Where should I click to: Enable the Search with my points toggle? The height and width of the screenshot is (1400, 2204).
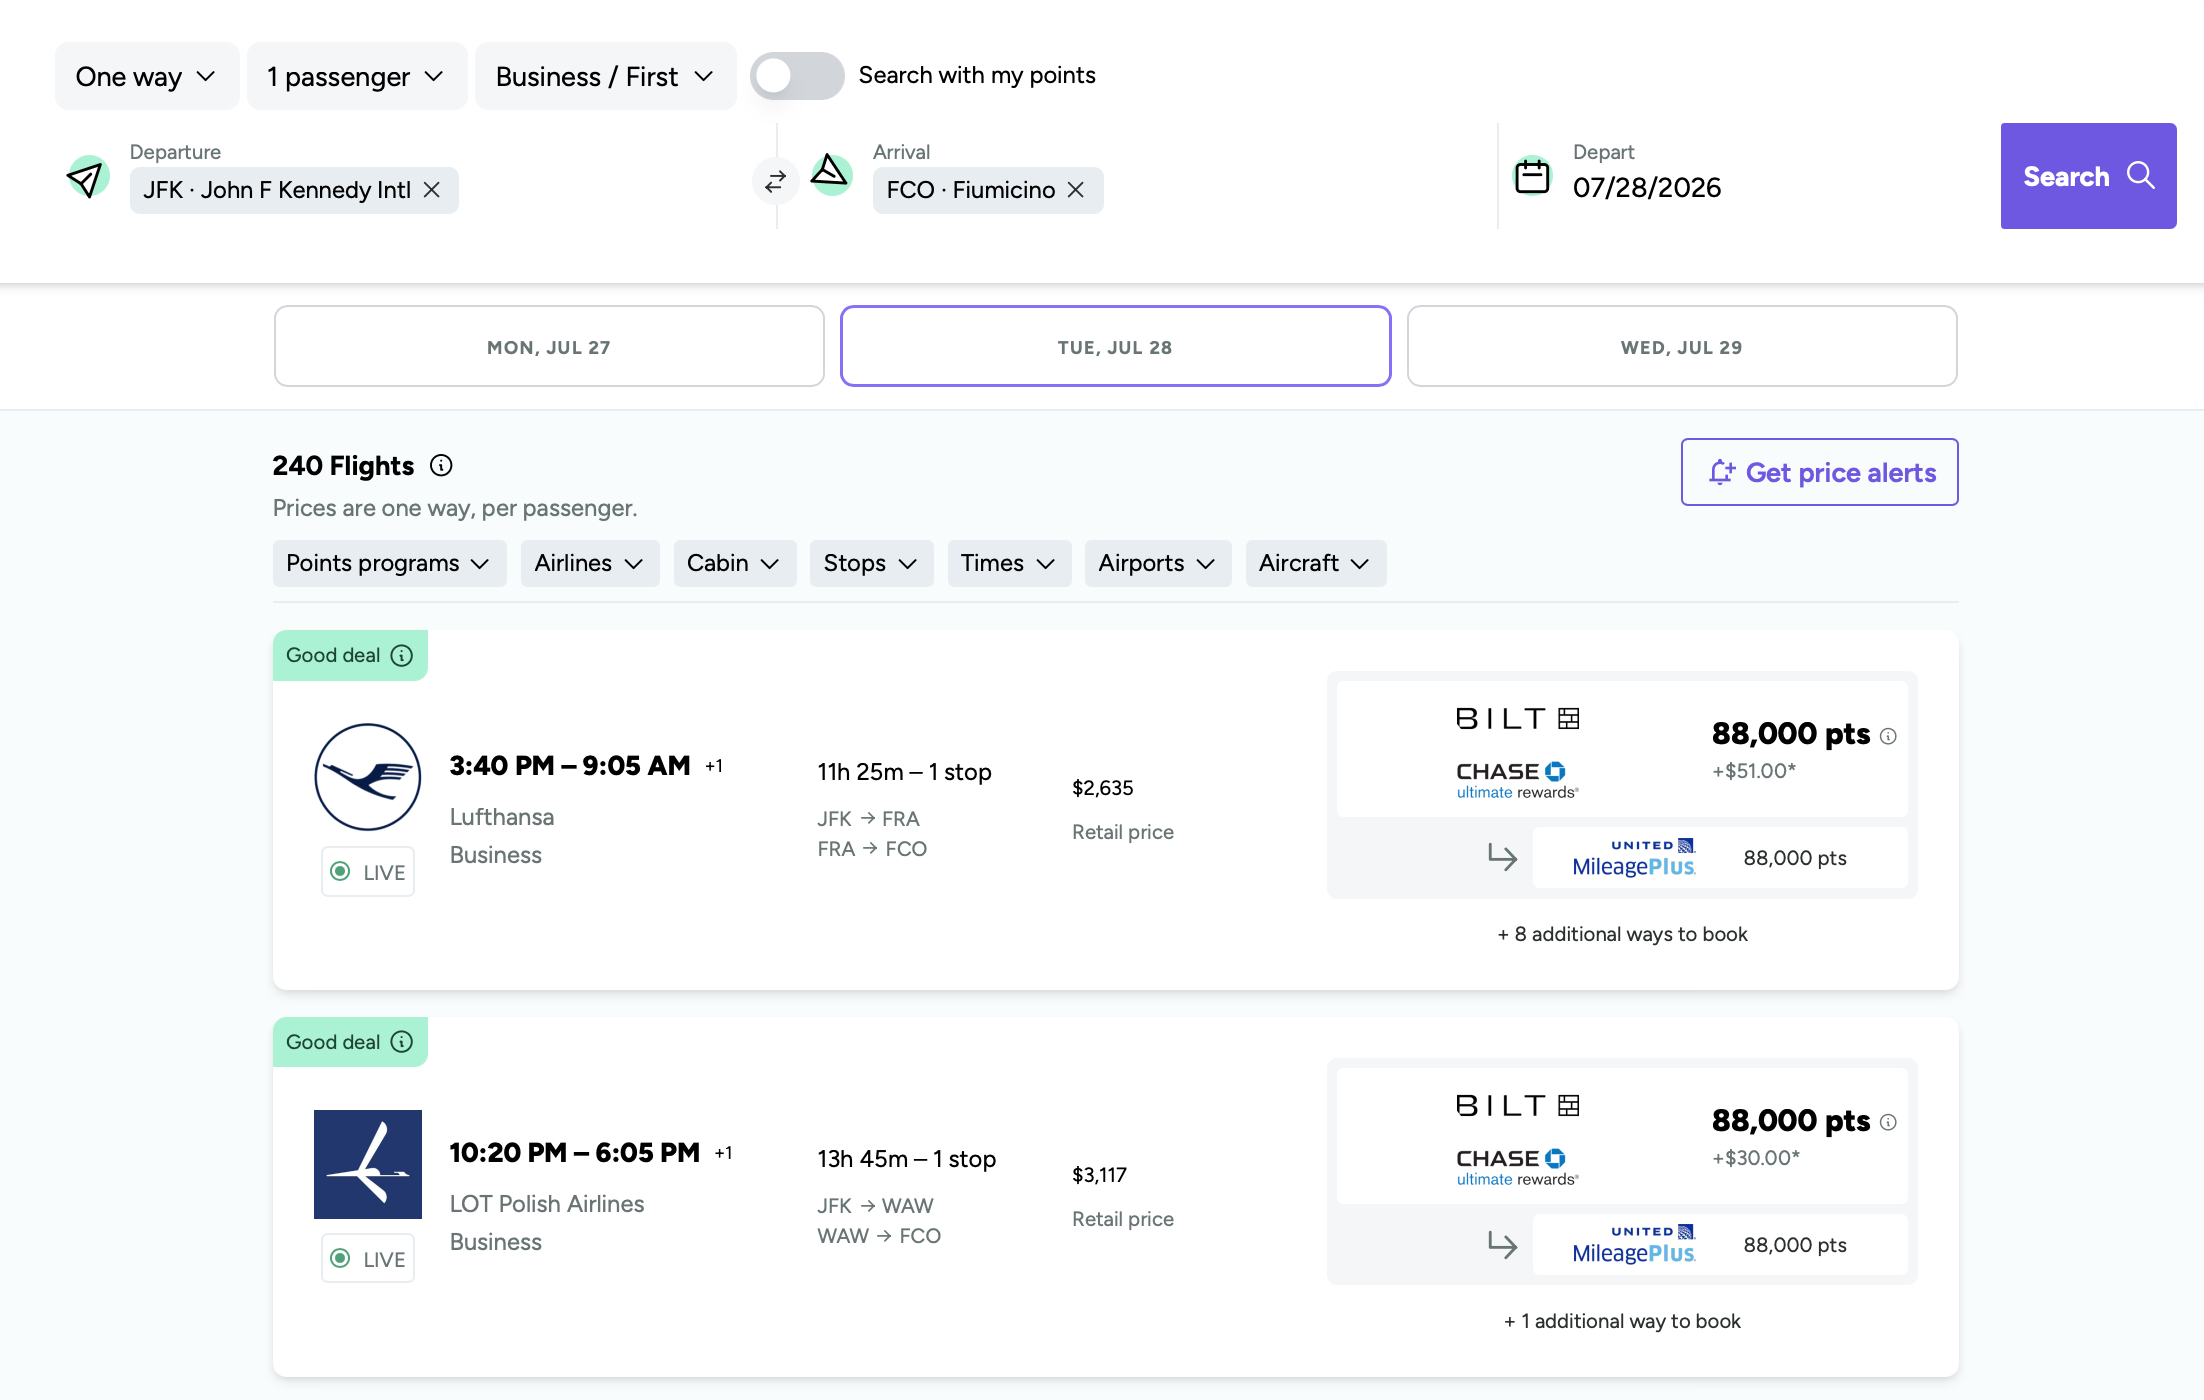pyautogui.click(x=797, y=75)
